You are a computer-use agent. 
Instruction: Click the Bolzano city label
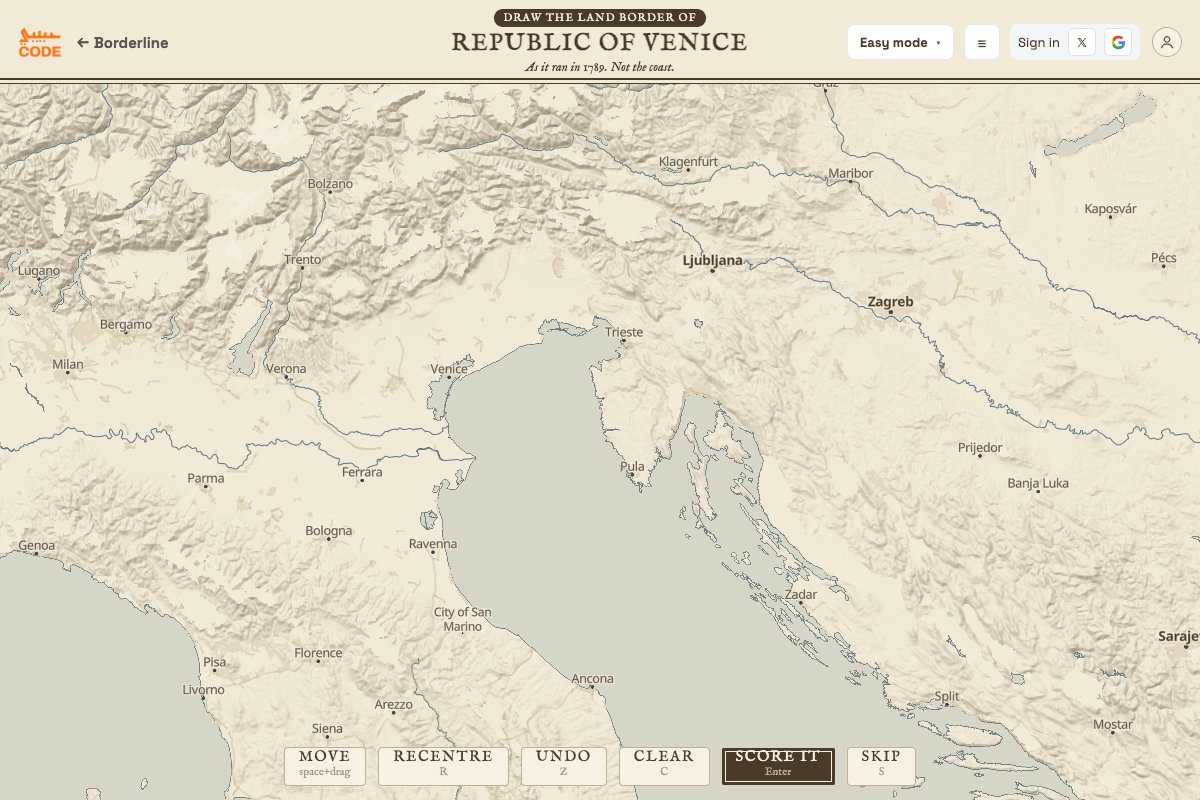point(330,184)
